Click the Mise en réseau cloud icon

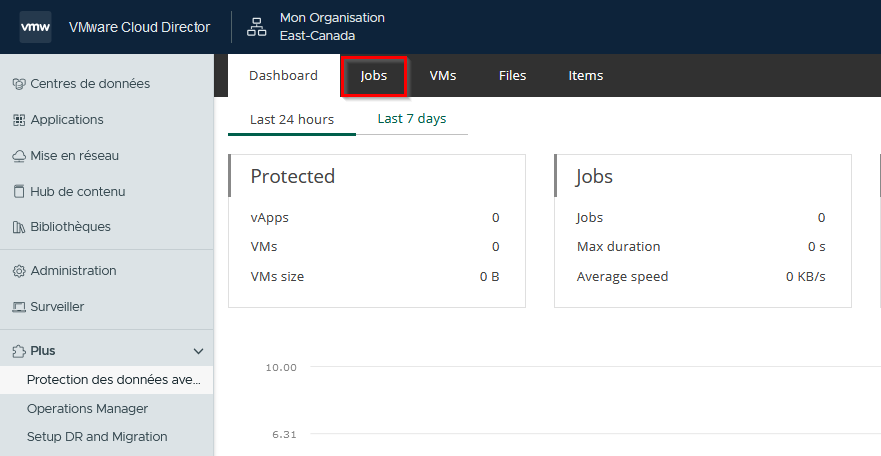point(19,156)
